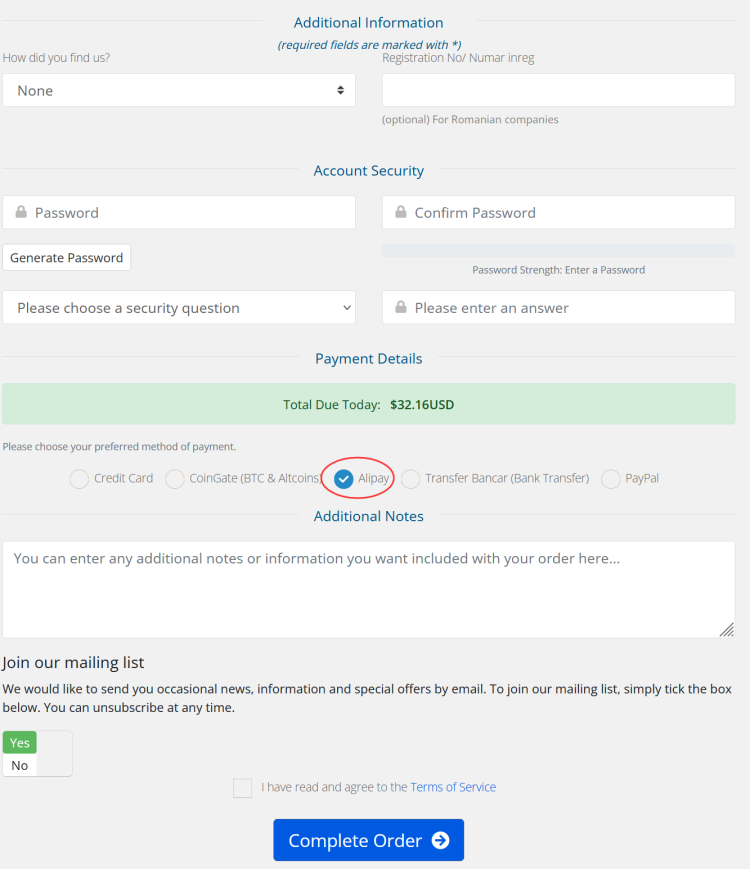Select the CoinGate (BTC & Altcoins) payment option
The width and height of the screenshot is (750, 869).
pyautogui.click(x=175, y=479)
